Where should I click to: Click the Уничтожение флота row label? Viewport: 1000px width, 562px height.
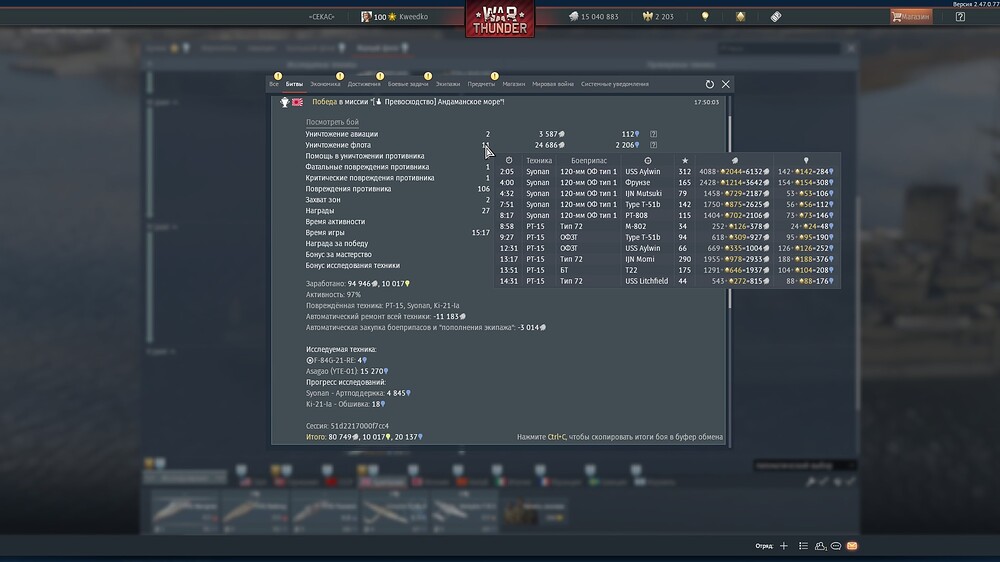tap(338, 145)
